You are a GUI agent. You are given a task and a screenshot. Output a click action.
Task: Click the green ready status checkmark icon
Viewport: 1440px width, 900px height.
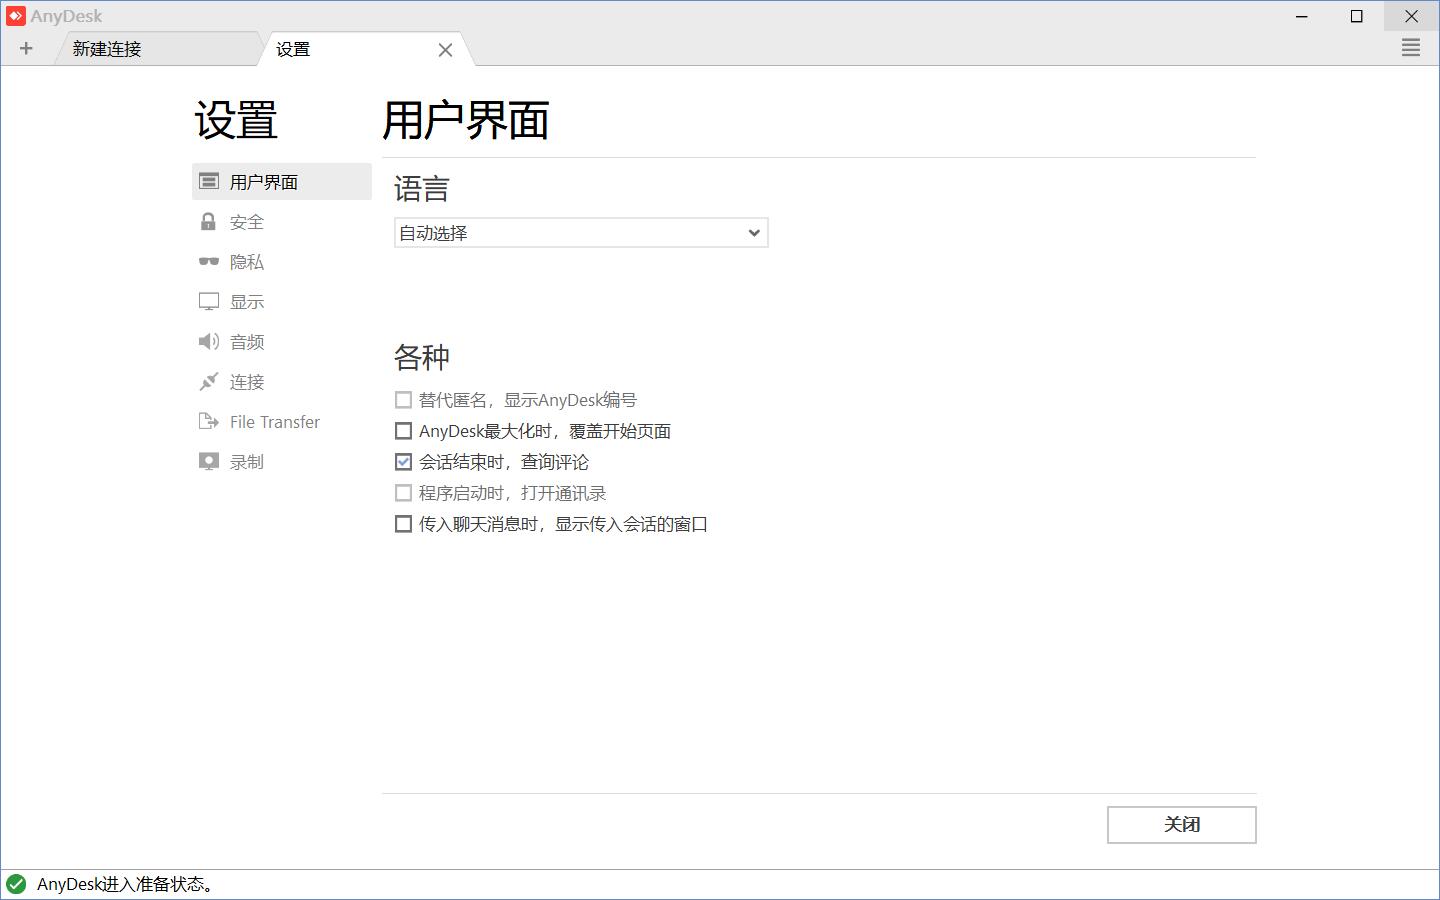pyautogui.click(x=16, y=884)
